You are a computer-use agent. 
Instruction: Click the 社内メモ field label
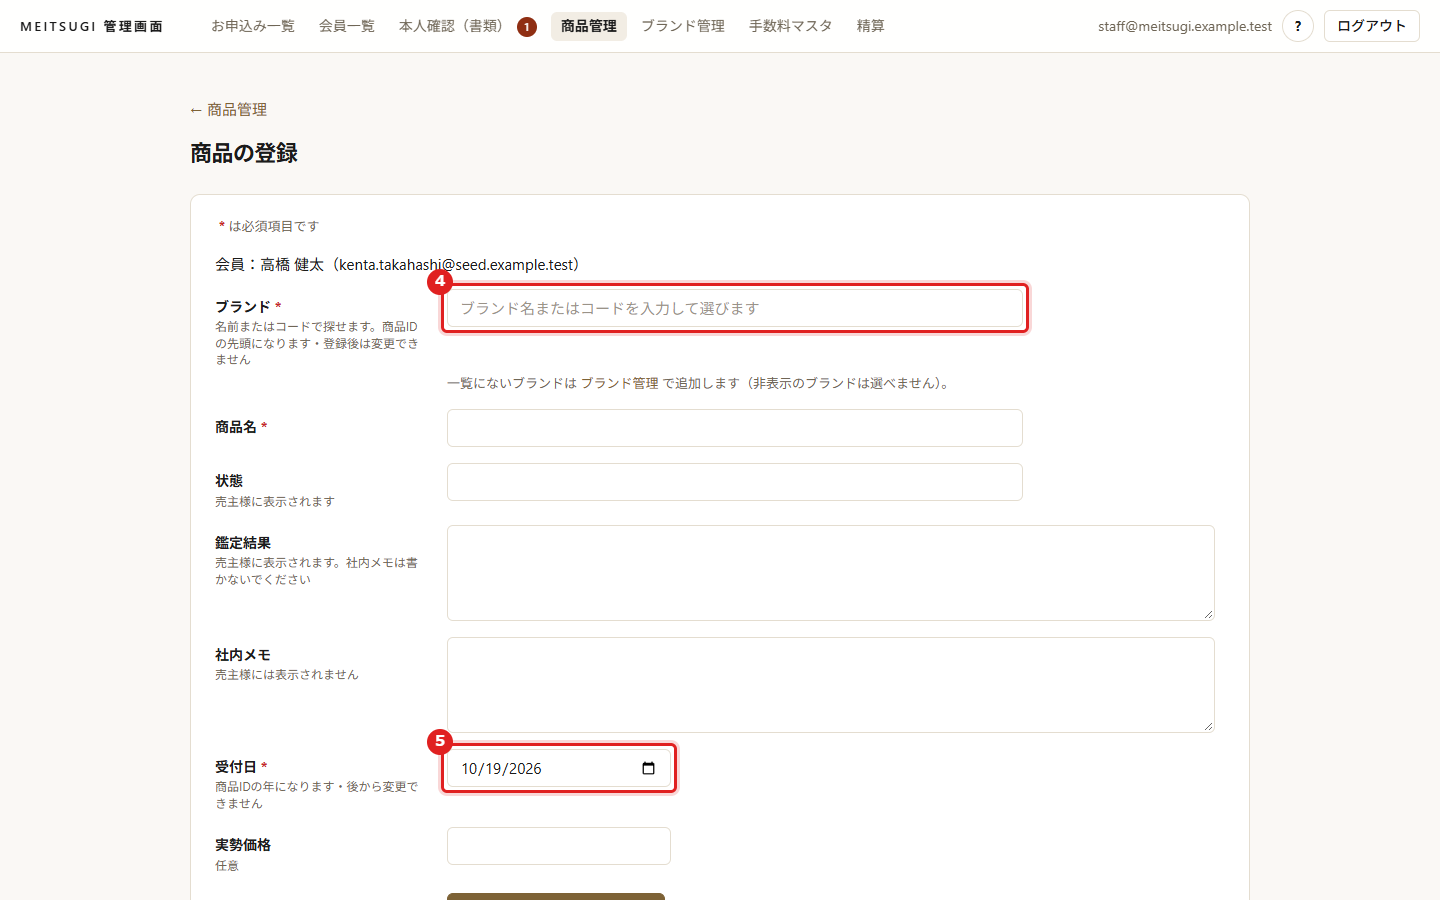pyautogui.click(x=243, y=655)
